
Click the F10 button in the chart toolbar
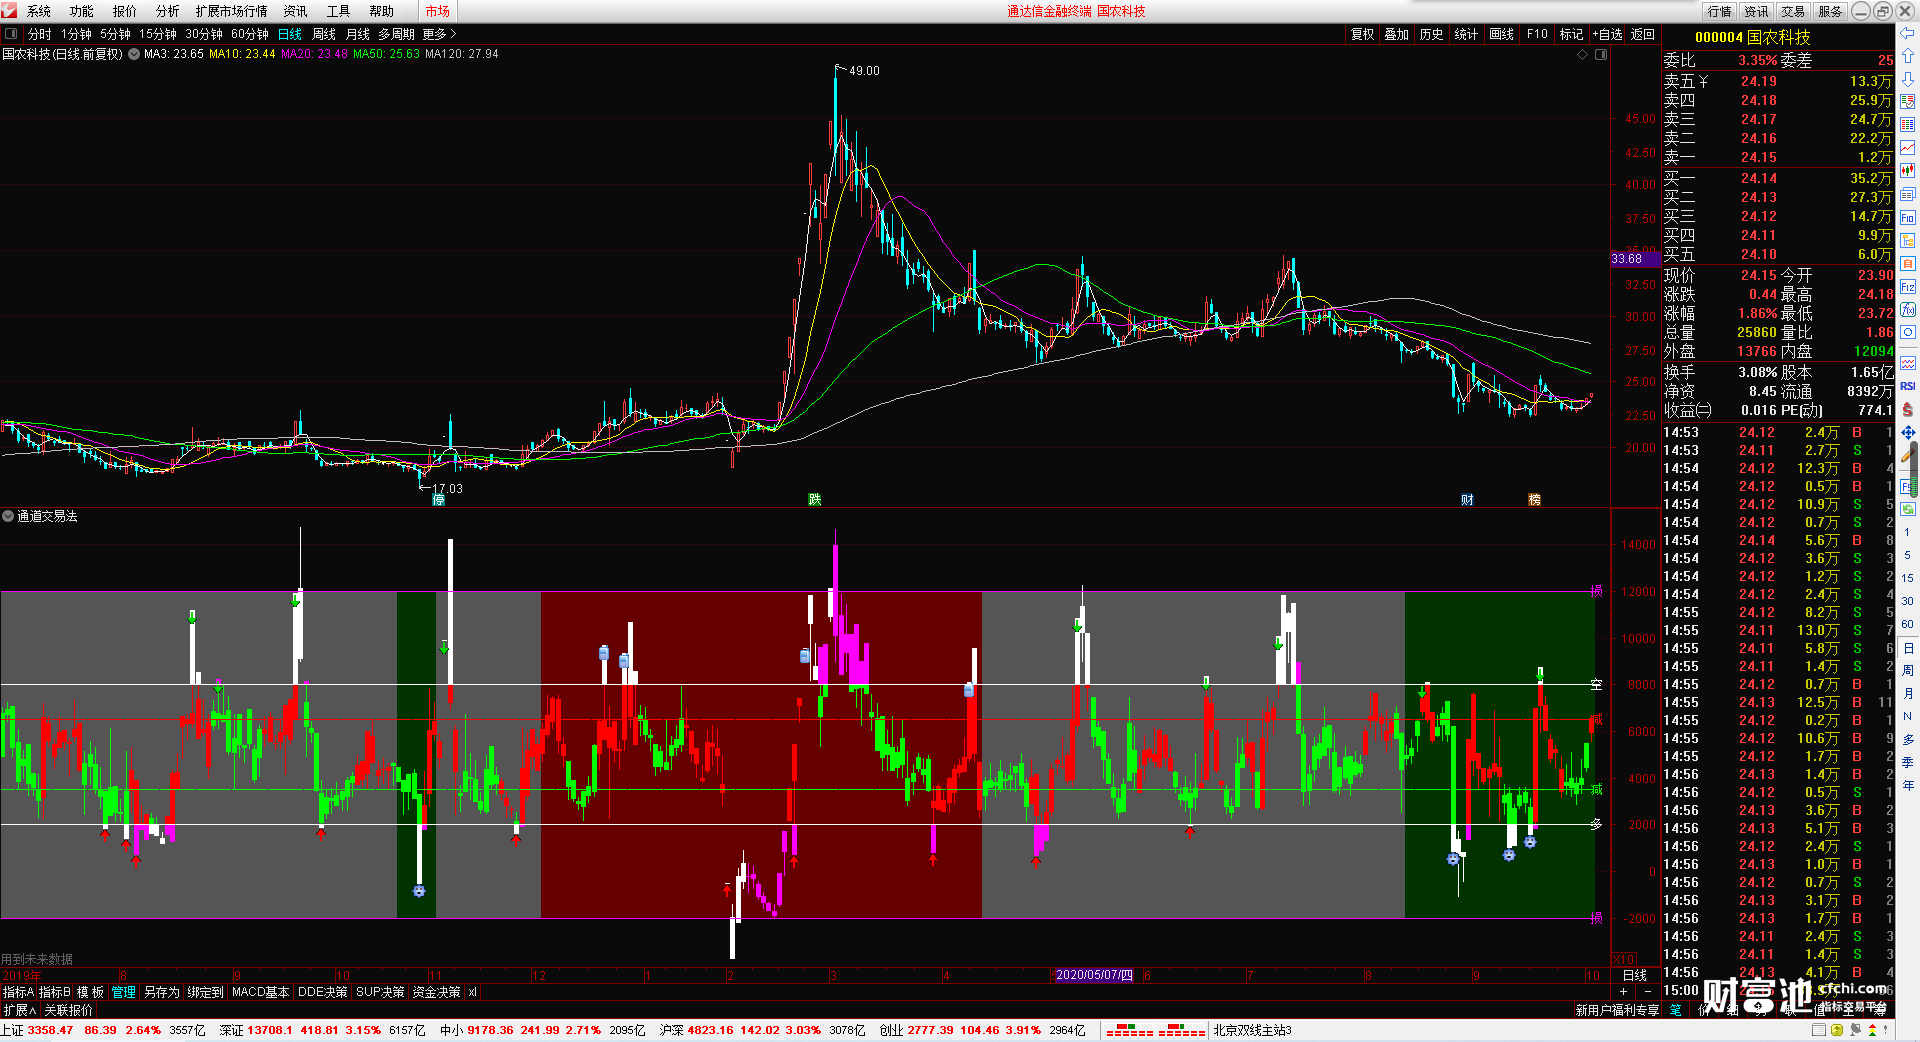click(x=1537, y=34)
